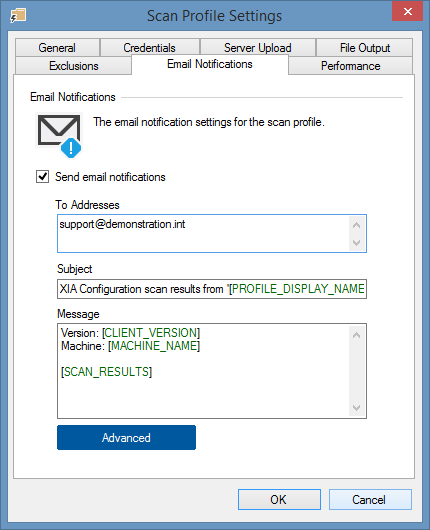Click down arrow in Message box scrollbar
This screenshot has height=530, width=430.
pos(356,408)
